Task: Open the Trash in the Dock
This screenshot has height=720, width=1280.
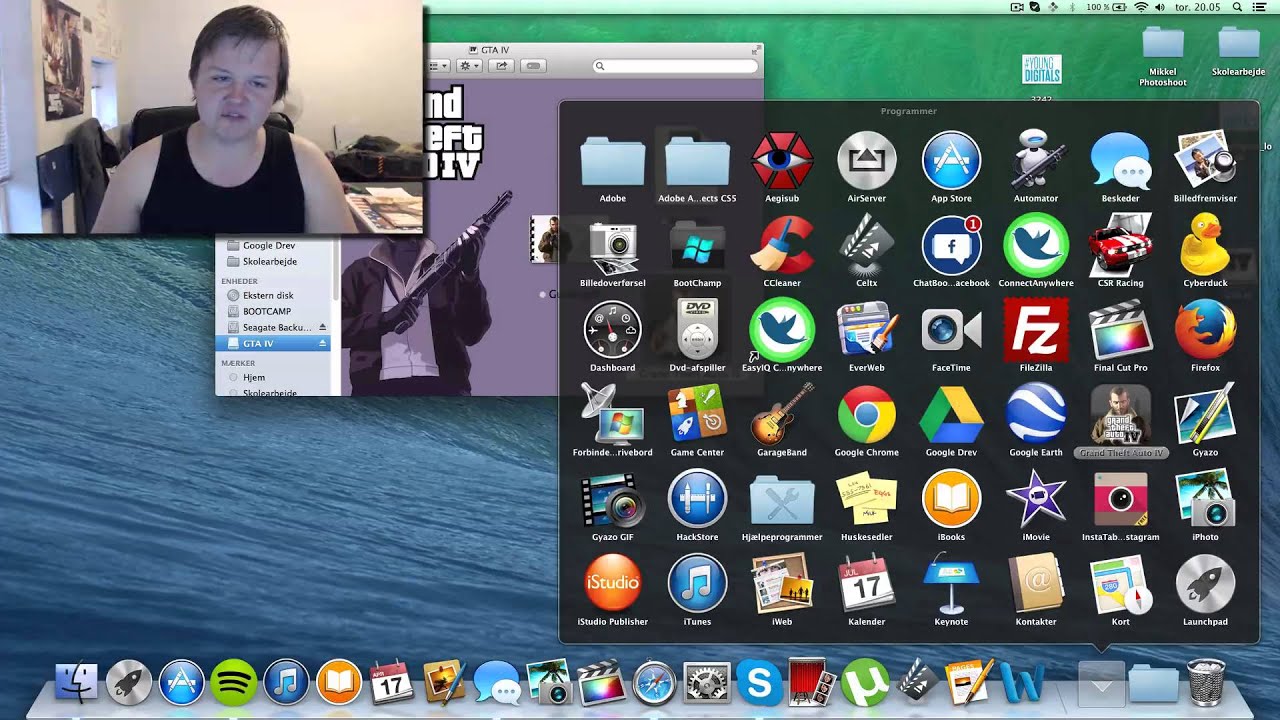Action: [x=1206, y=682]
